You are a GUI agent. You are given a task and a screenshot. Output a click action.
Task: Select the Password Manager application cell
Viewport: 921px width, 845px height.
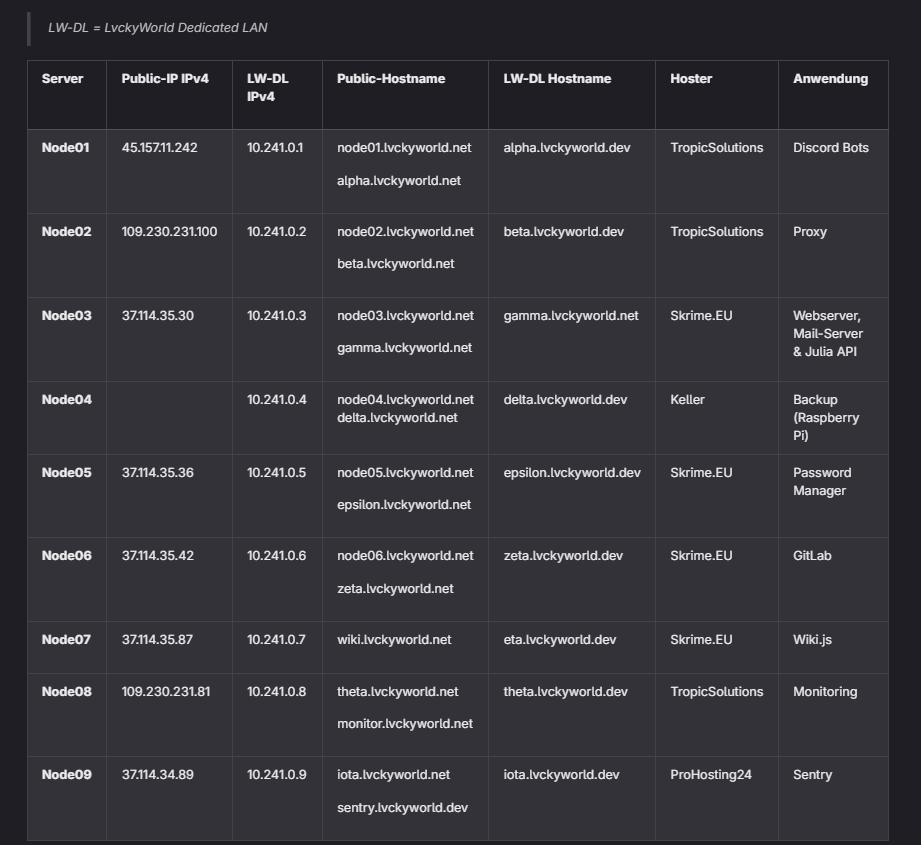click(x=821, y=482)
